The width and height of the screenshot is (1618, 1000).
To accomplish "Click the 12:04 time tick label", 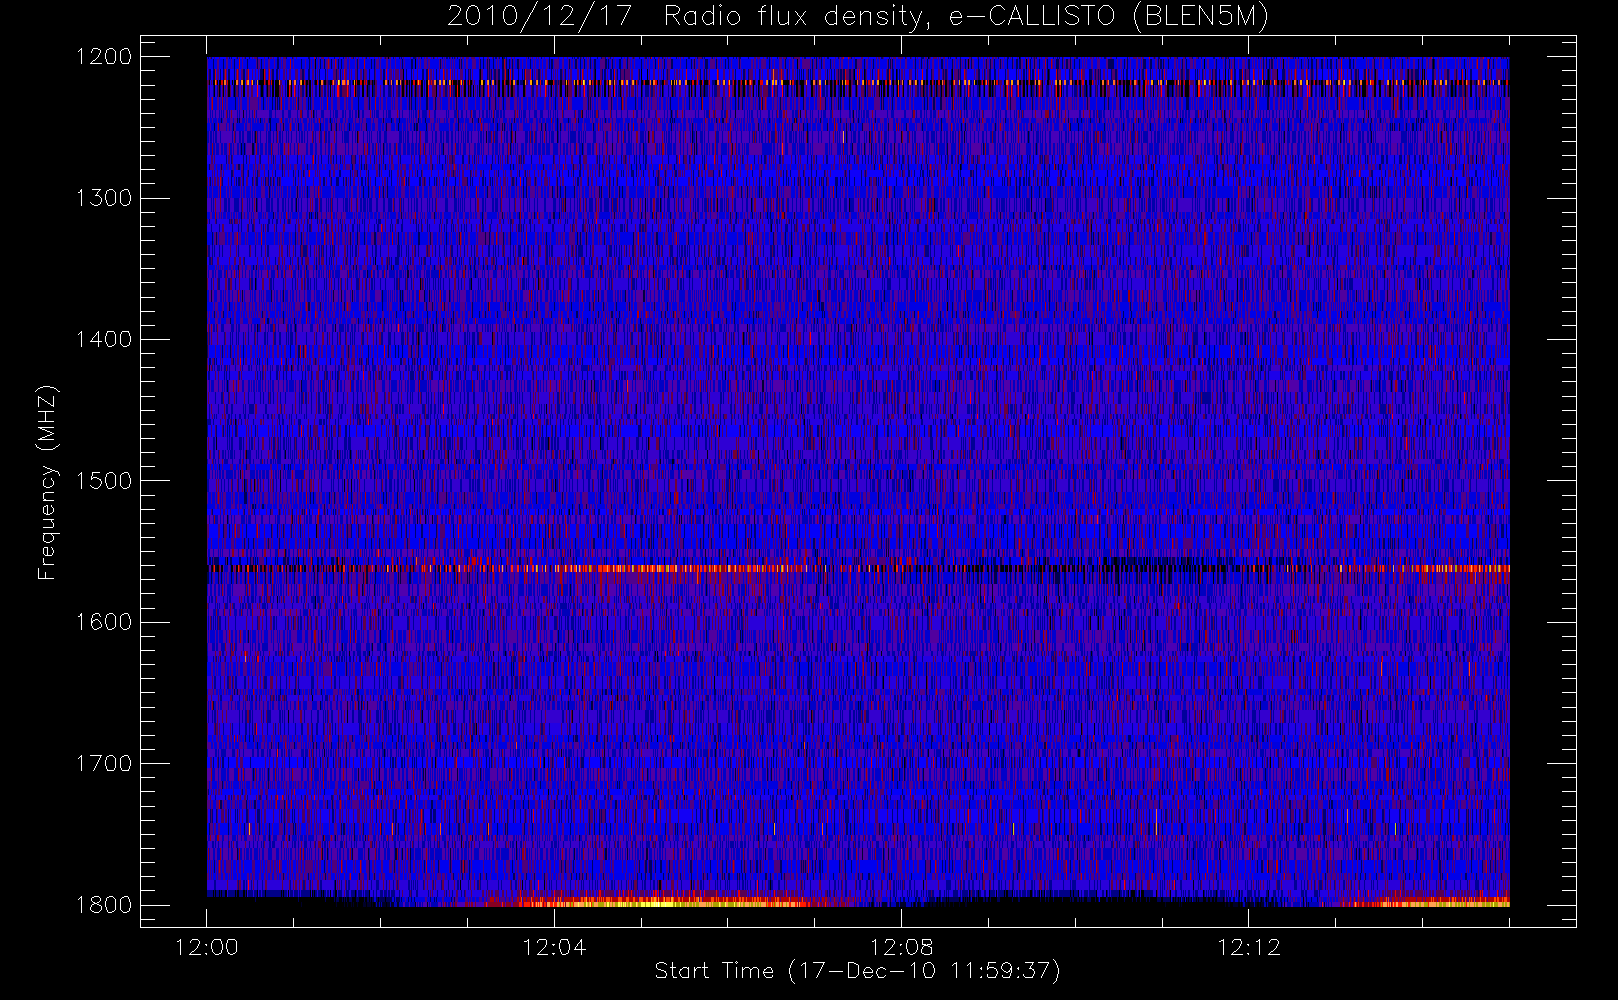I will click(x=554, y=947).
